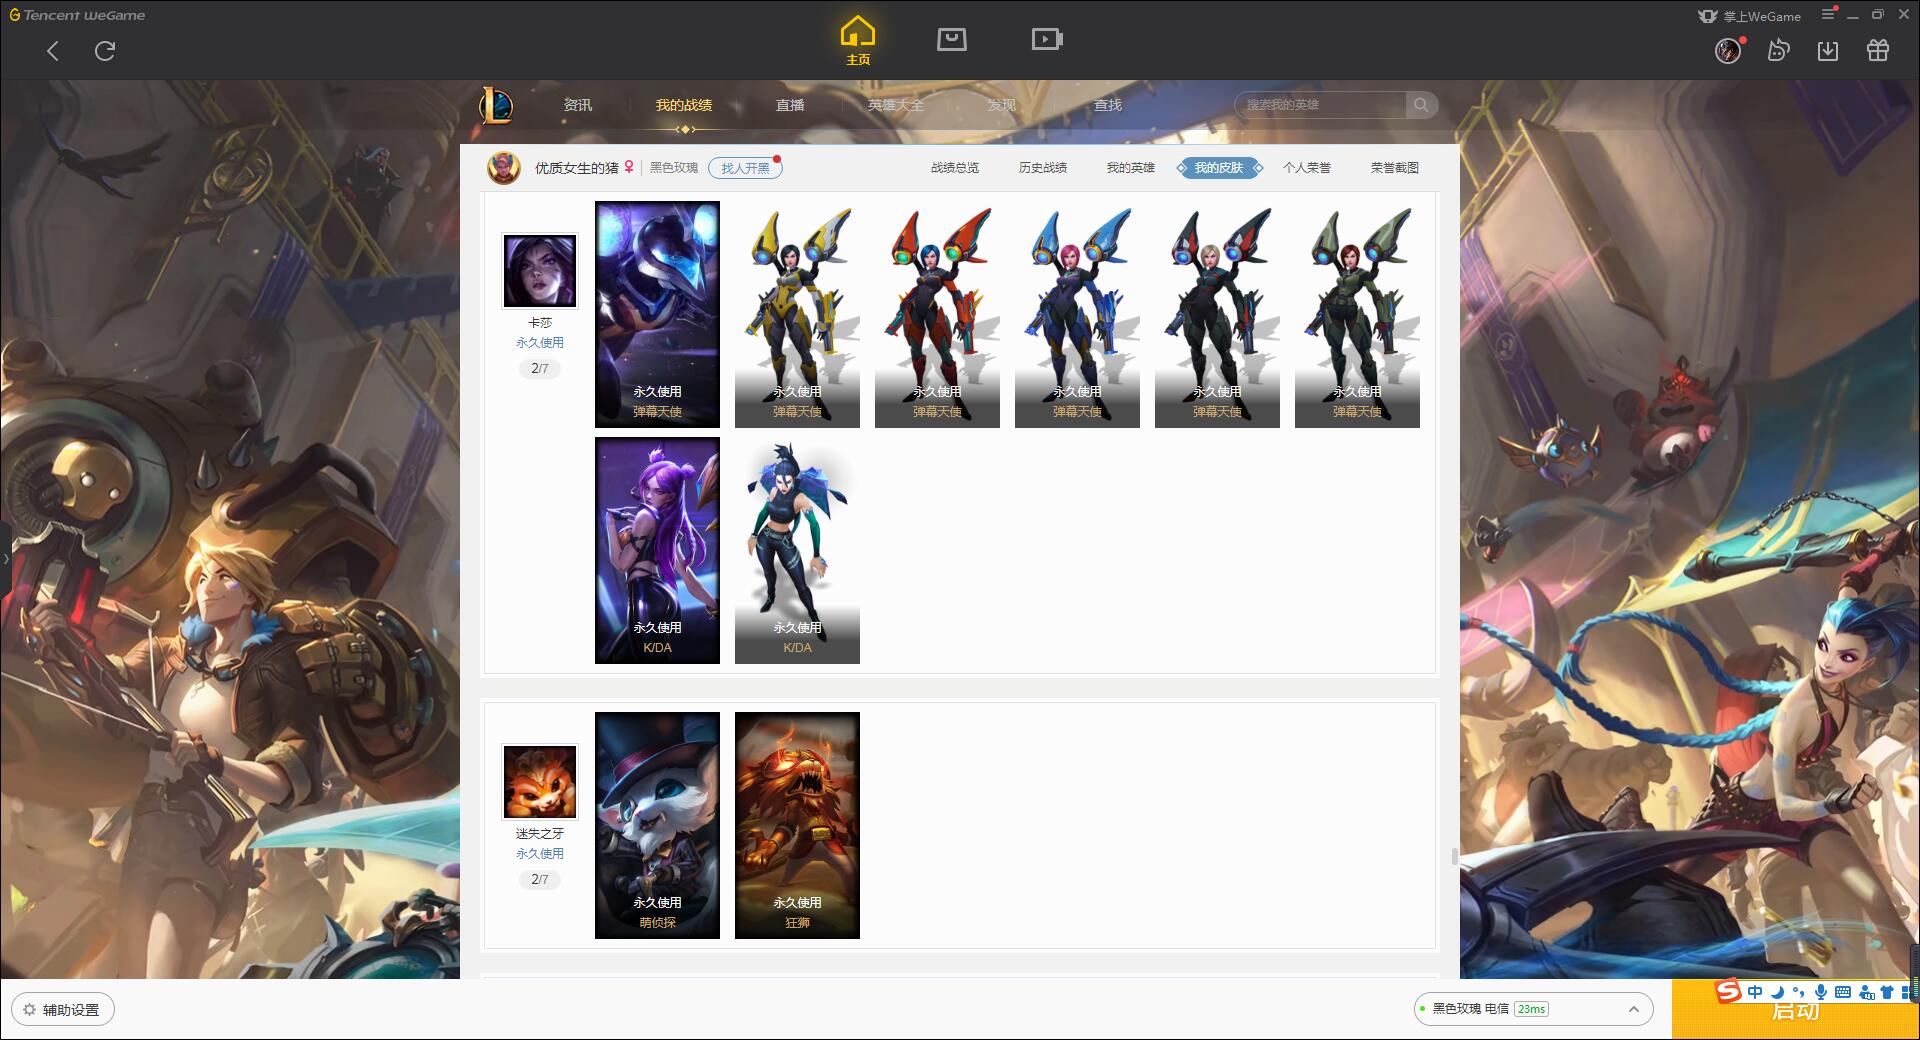Open the yellow 弹幕天使 chroma skin

[x=797, y=315]
